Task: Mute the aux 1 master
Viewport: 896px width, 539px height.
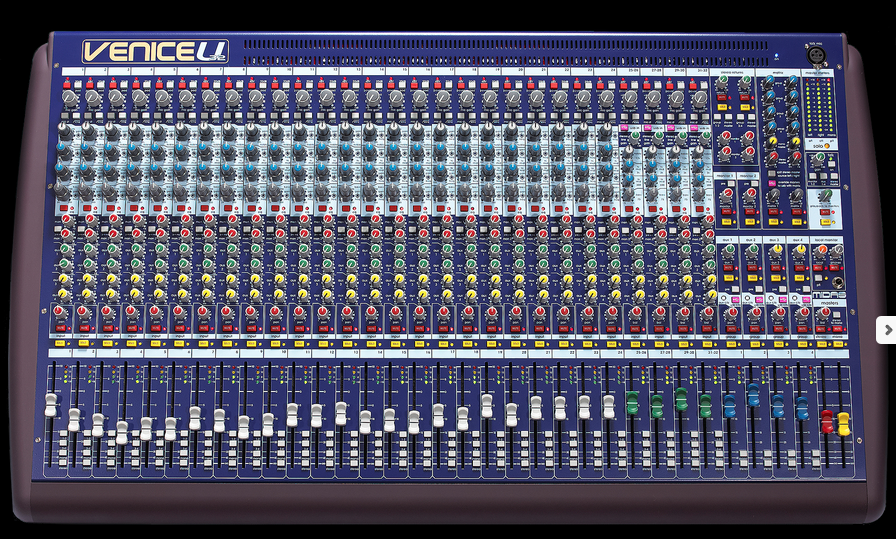Action: tap(729, 267)
